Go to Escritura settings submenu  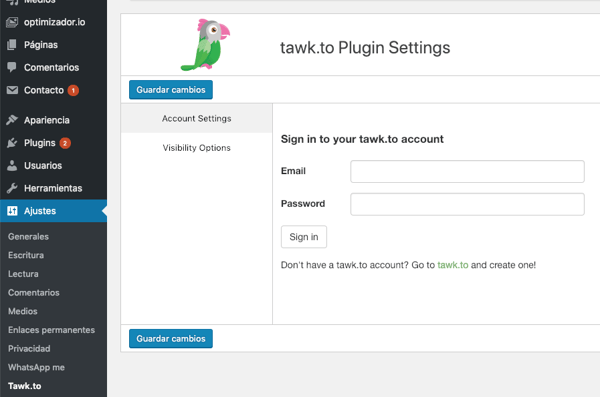(x=26, y=255)
